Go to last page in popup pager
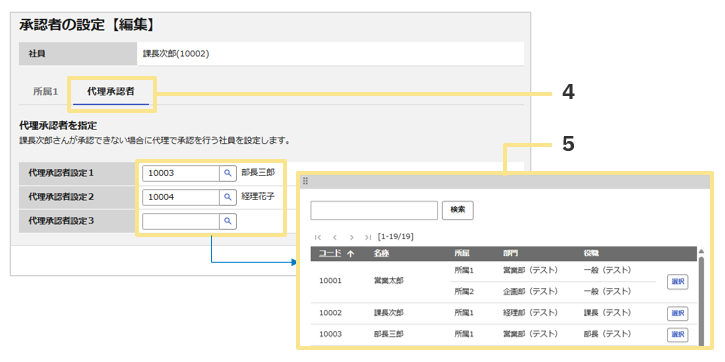 368,237
